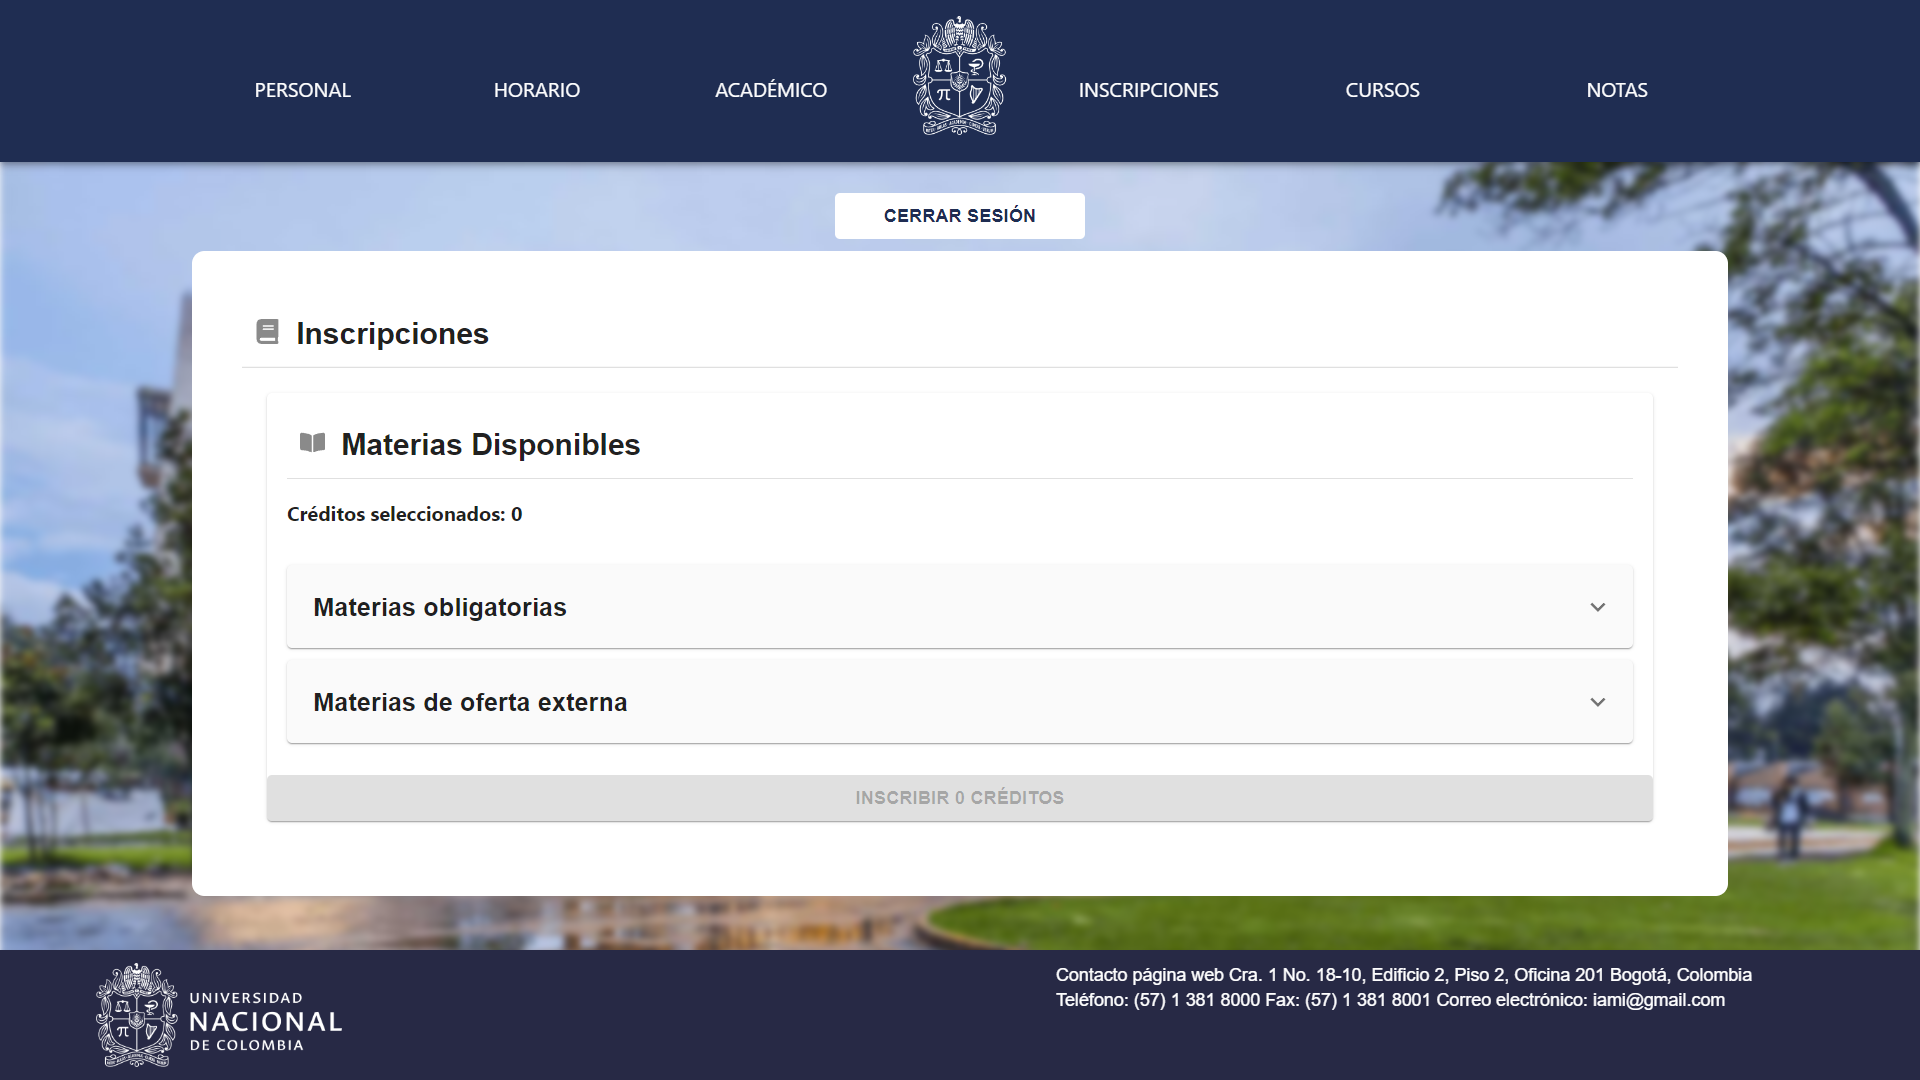Click the university crest logo in header

(959, 77)
